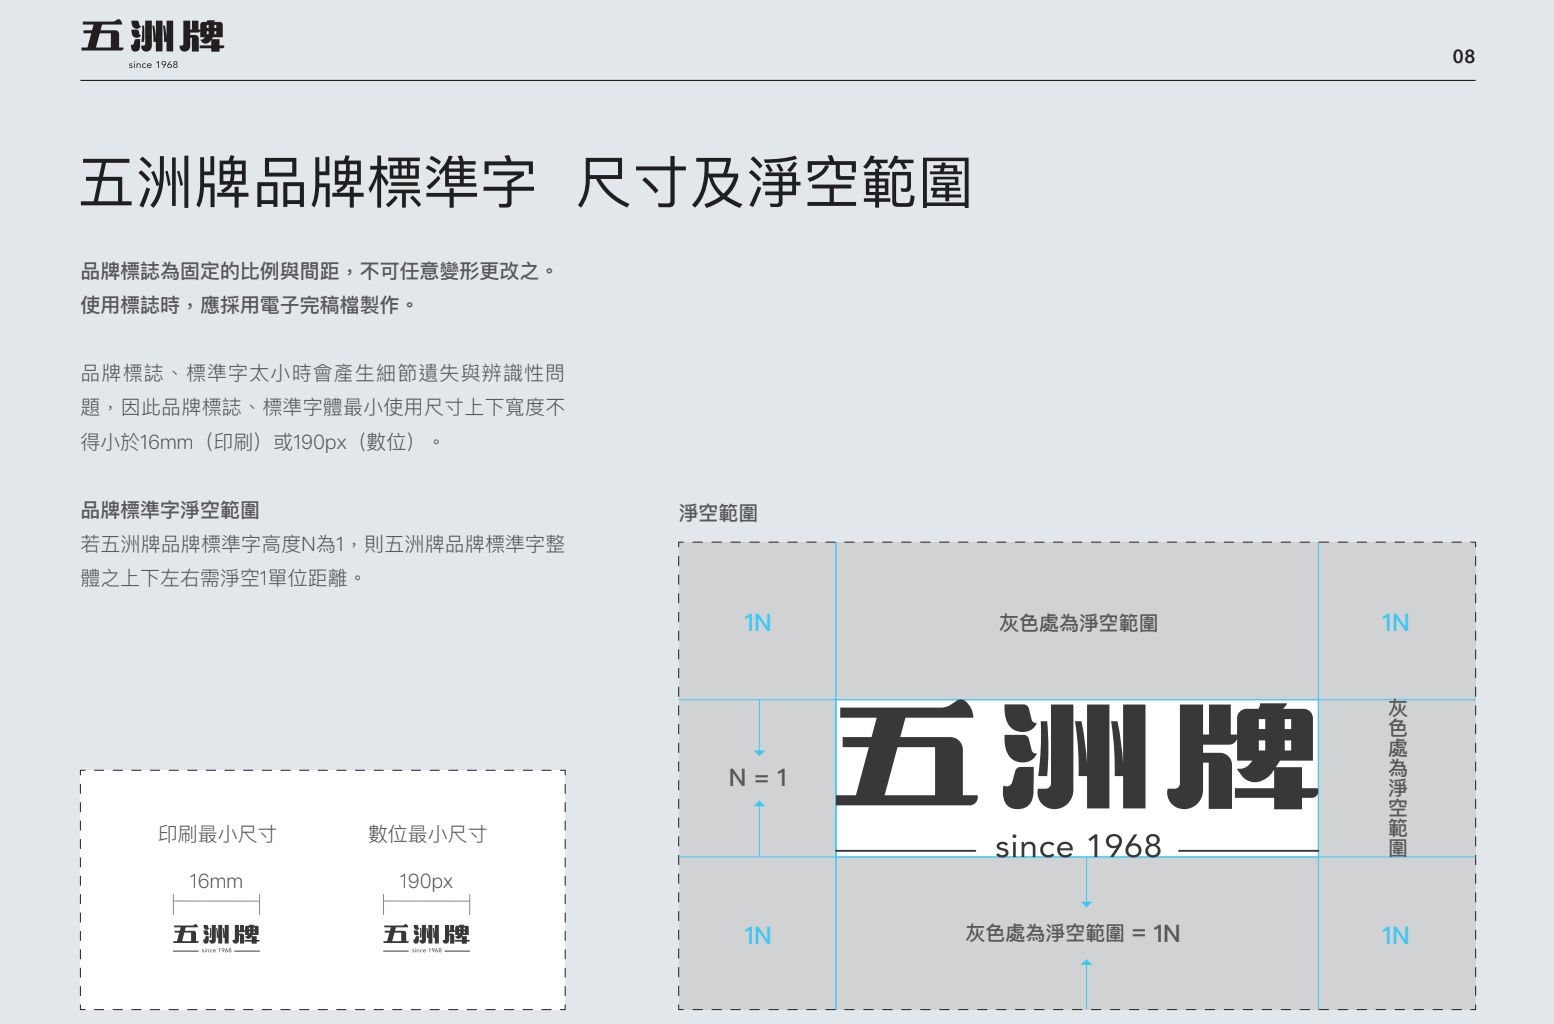
Task: Click the 數位最小尺寸 label
Action: (427, 834)
